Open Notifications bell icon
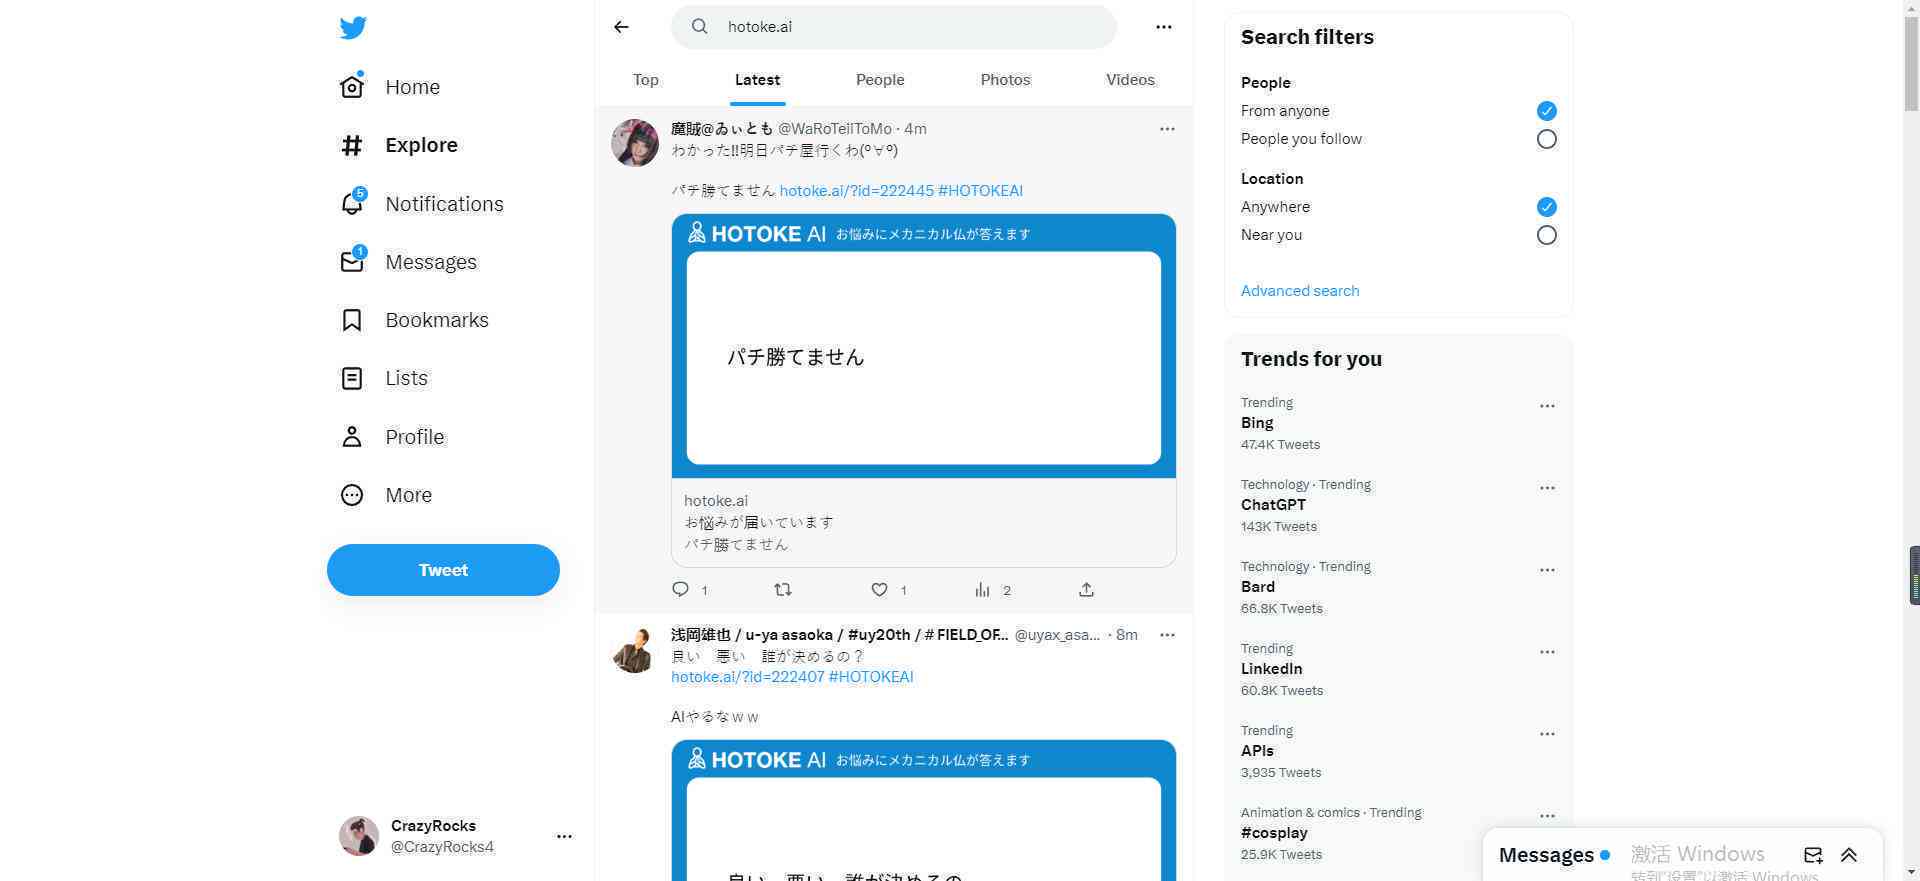 tap(352, 203)
